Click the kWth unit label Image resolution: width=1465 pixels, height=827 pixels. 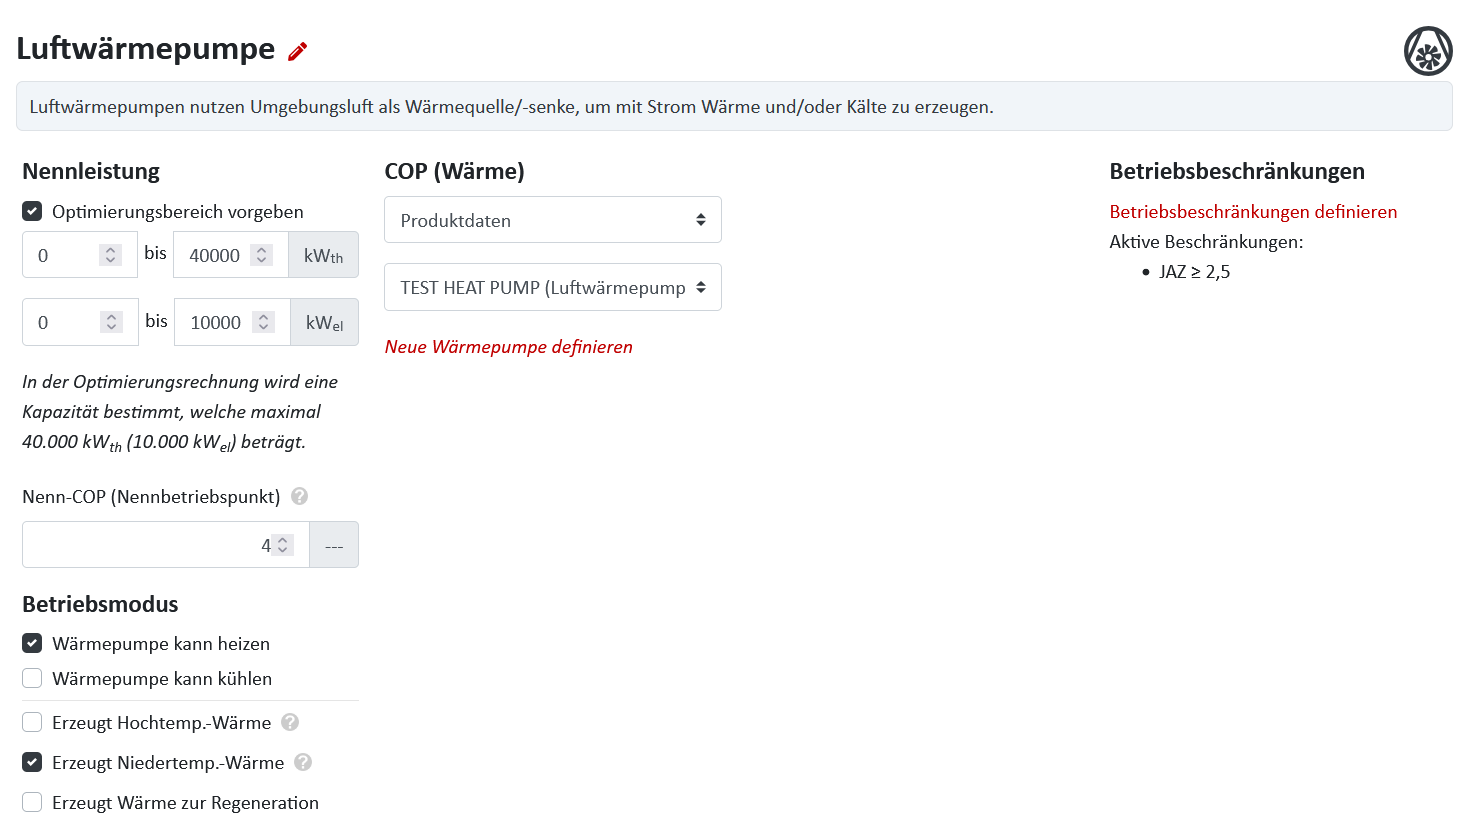click(324, 255)
